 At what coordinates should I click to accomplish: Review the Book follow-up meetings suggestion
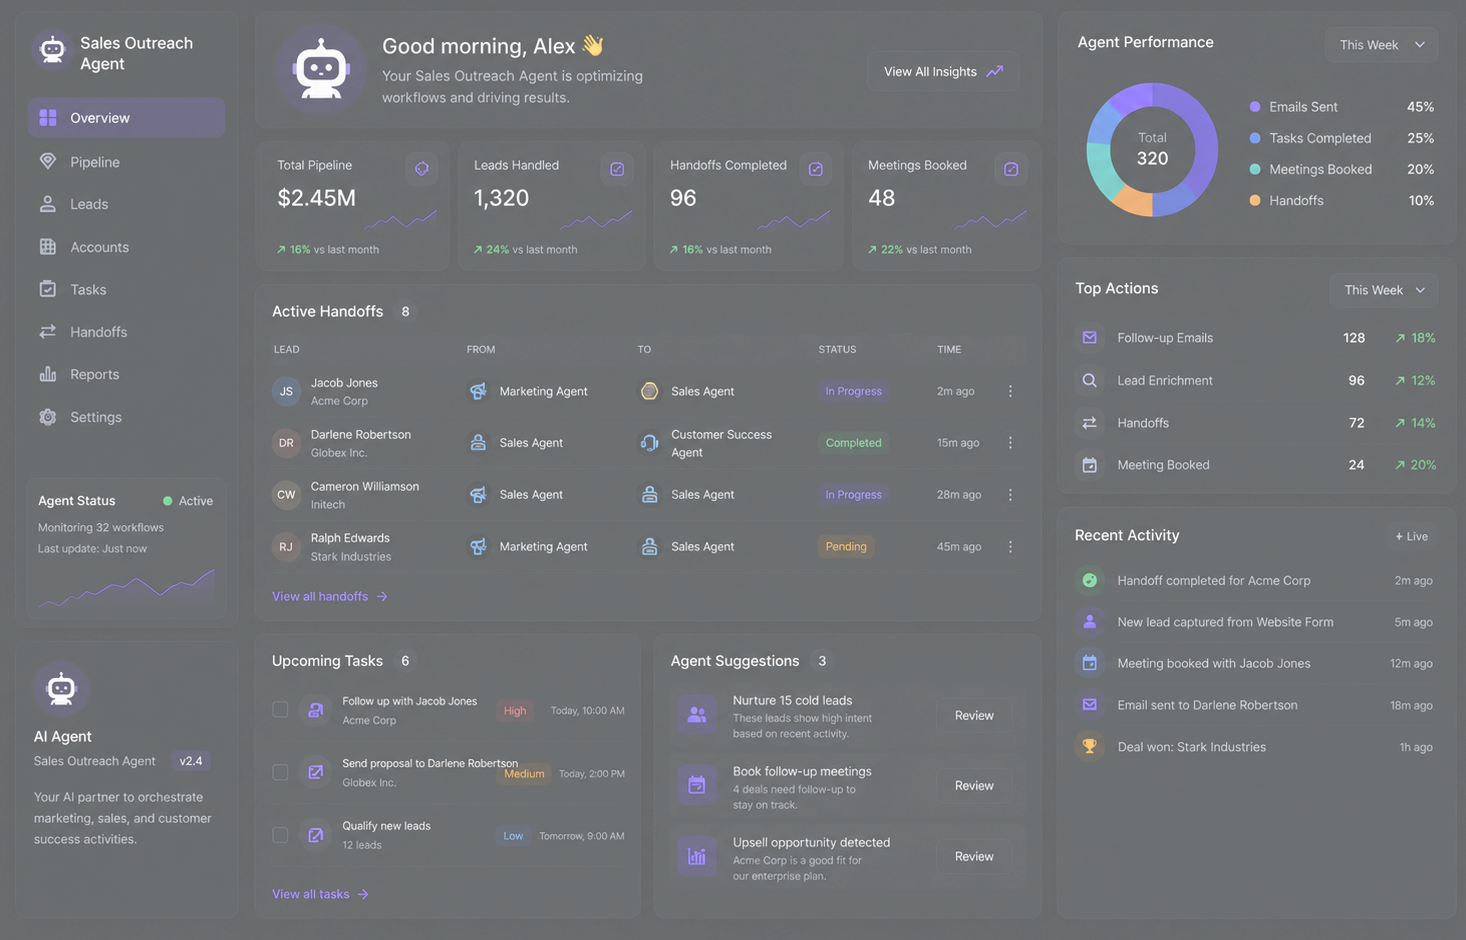[974, 785]
